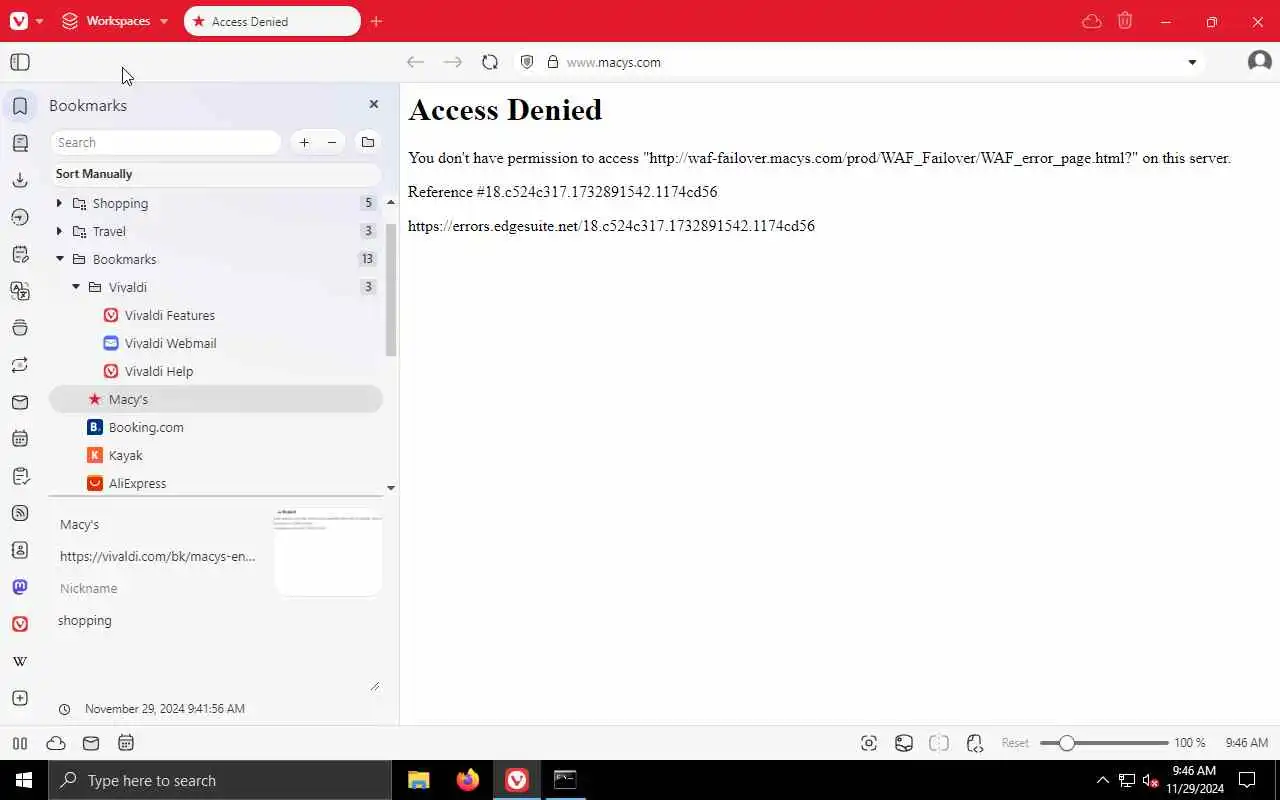This screenshot has height=800, width=1280.
Task: Open Vivaldi web panel in sidebar
Action: coord(20,624)
